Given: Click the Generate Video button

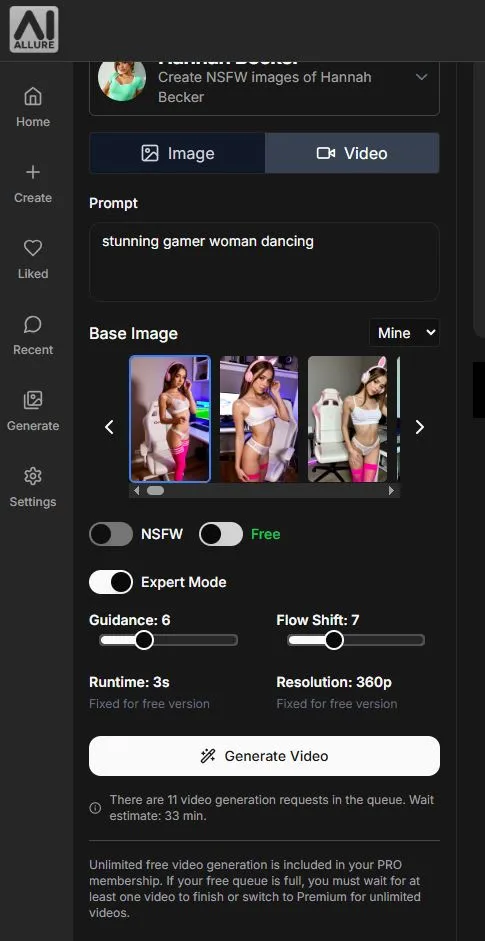Looking at the screenshot, I should [264, 756].
